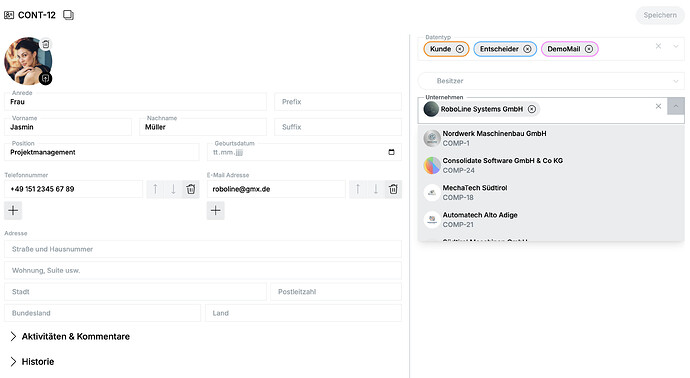
Task: Move phone number down in order
Action: tap(173, 189)
